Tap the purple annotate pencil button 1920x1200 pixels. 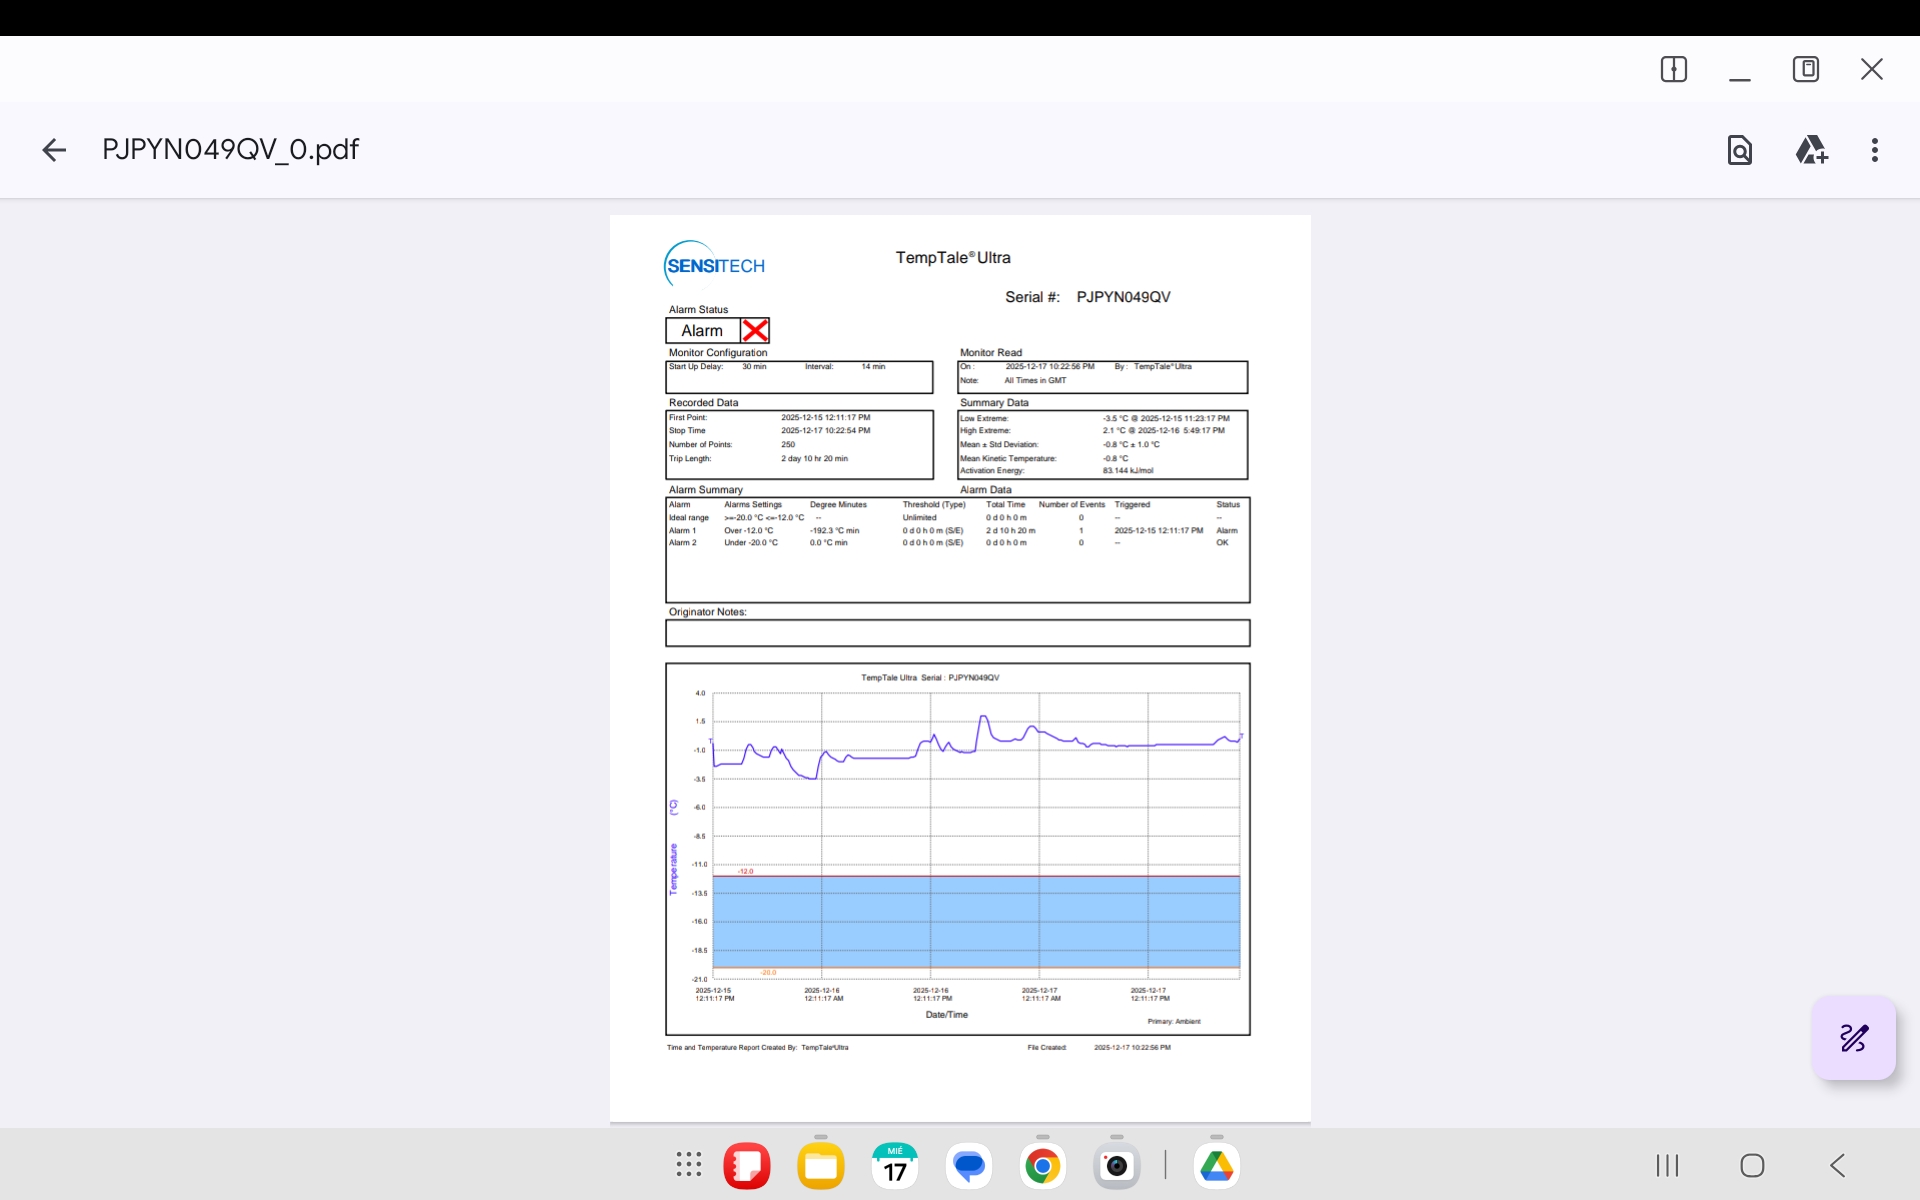pos(1853,1038)
